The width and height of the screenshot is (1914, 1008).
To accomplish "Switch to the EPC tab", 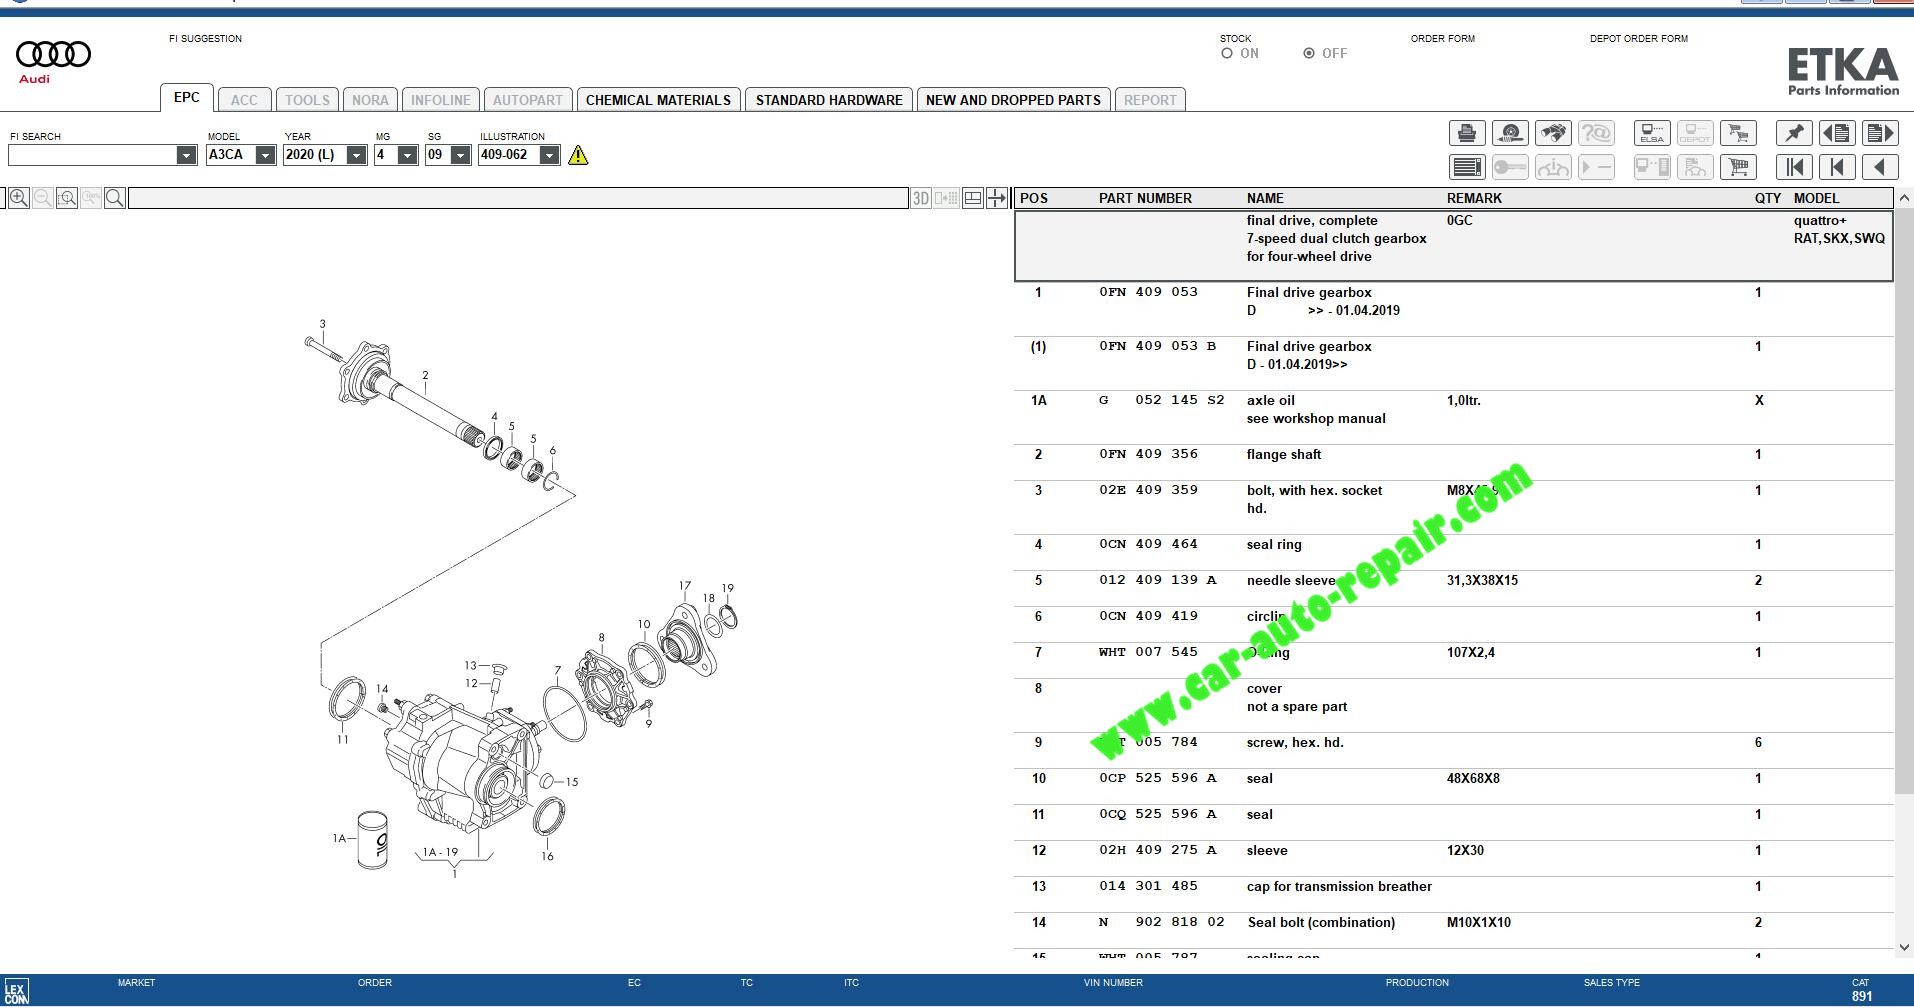I will (187, 97).
